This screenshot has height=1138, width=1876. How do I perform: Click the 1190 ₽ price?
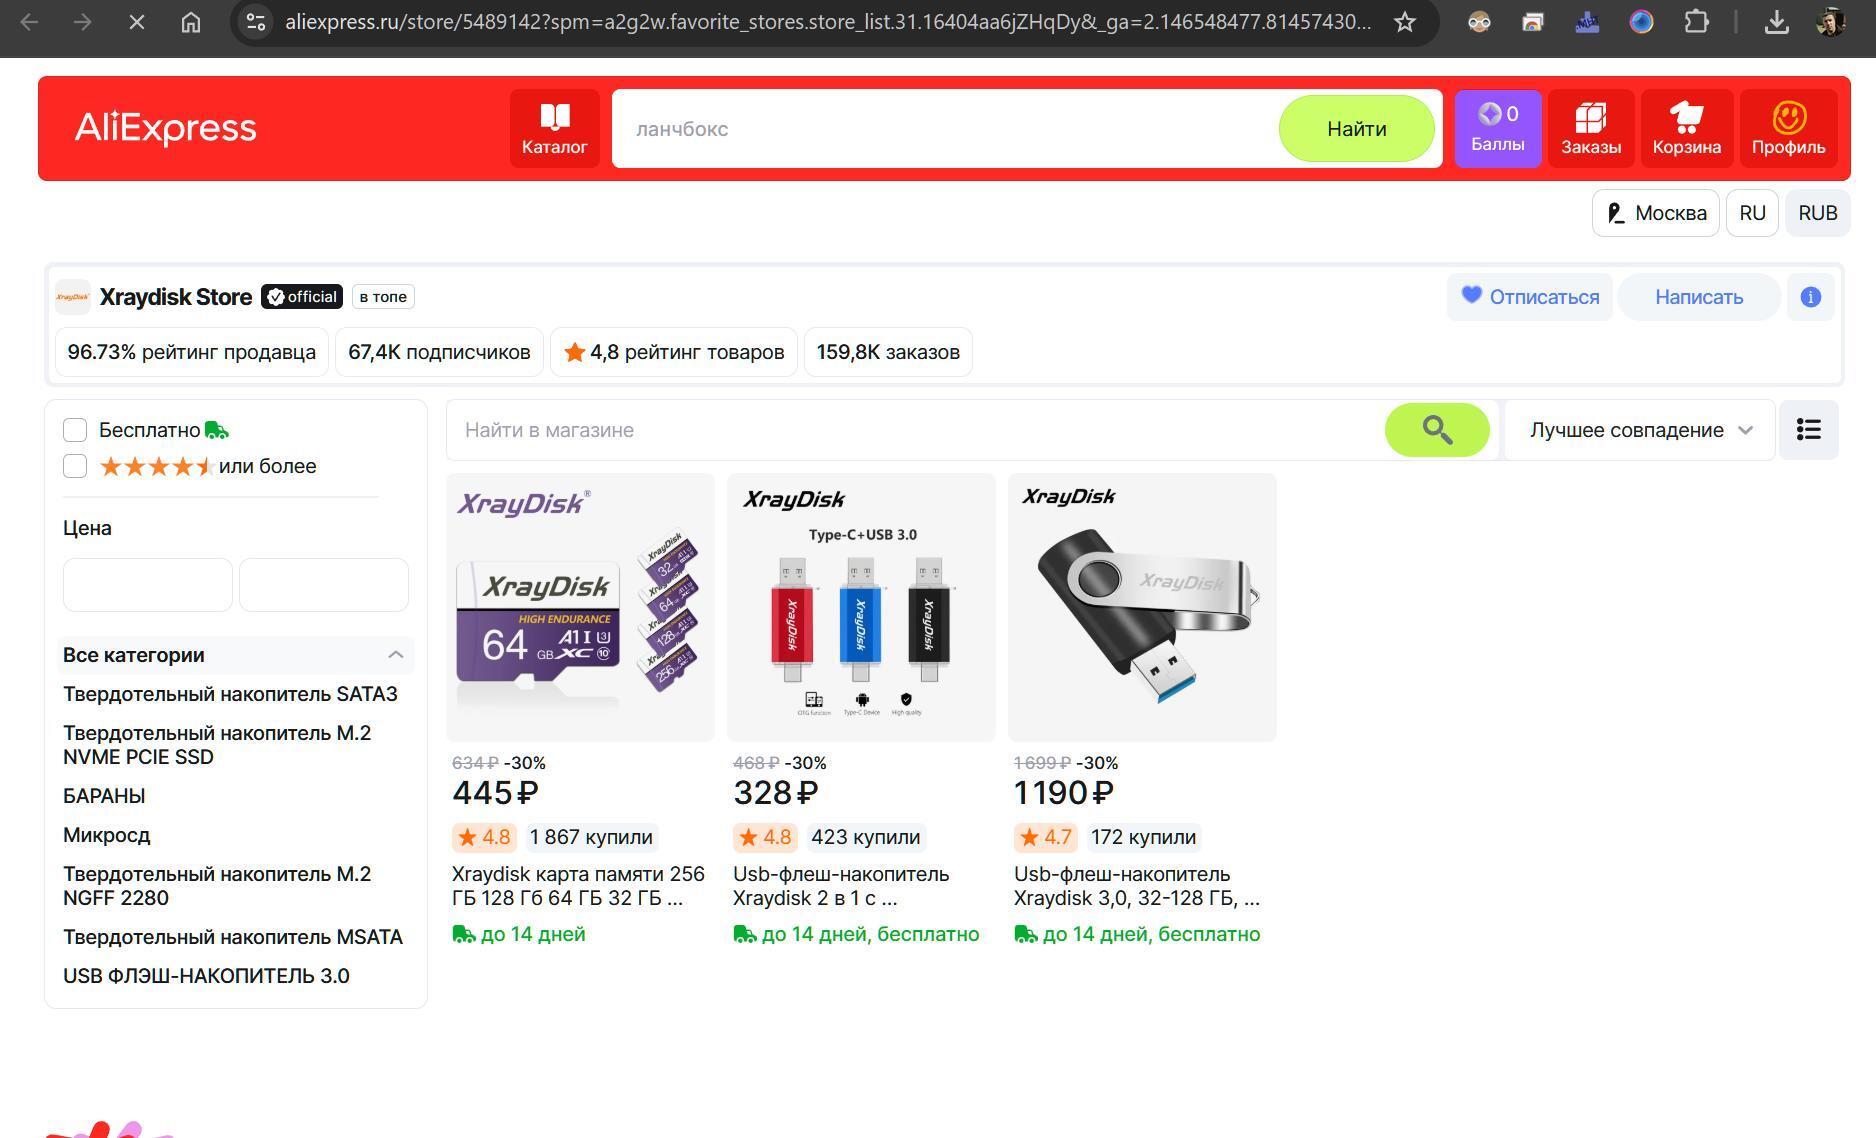tap(1063, 793)
